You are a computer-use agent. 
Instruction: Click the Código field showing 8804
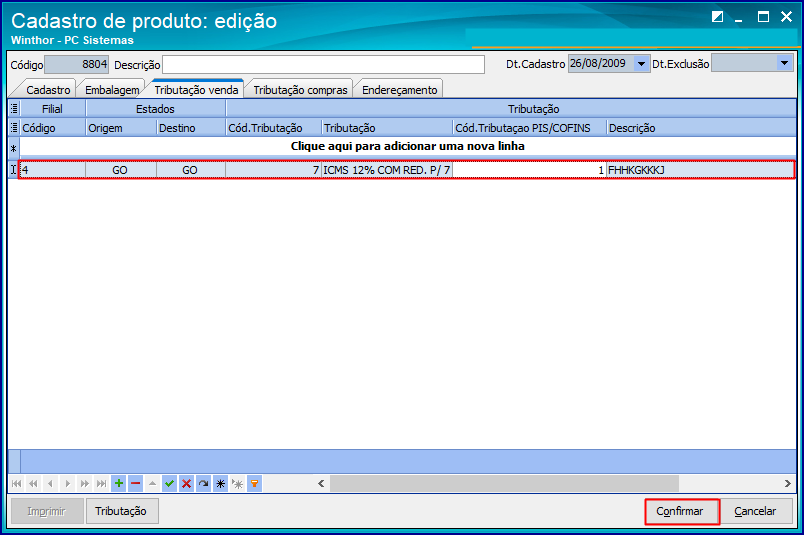pos(77,64)
